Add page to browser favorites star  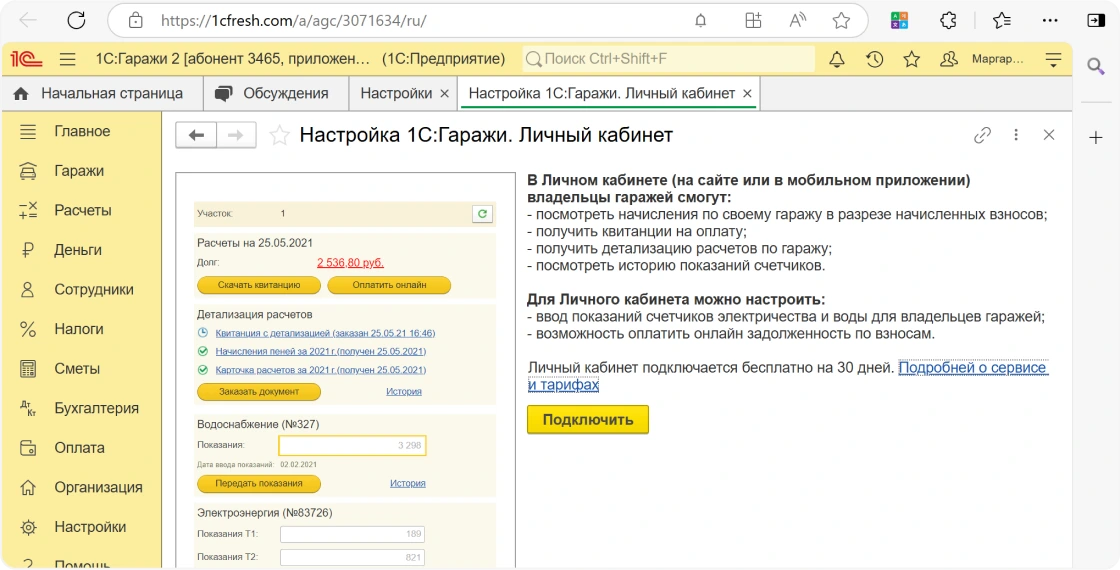click(x=841, y=20)
